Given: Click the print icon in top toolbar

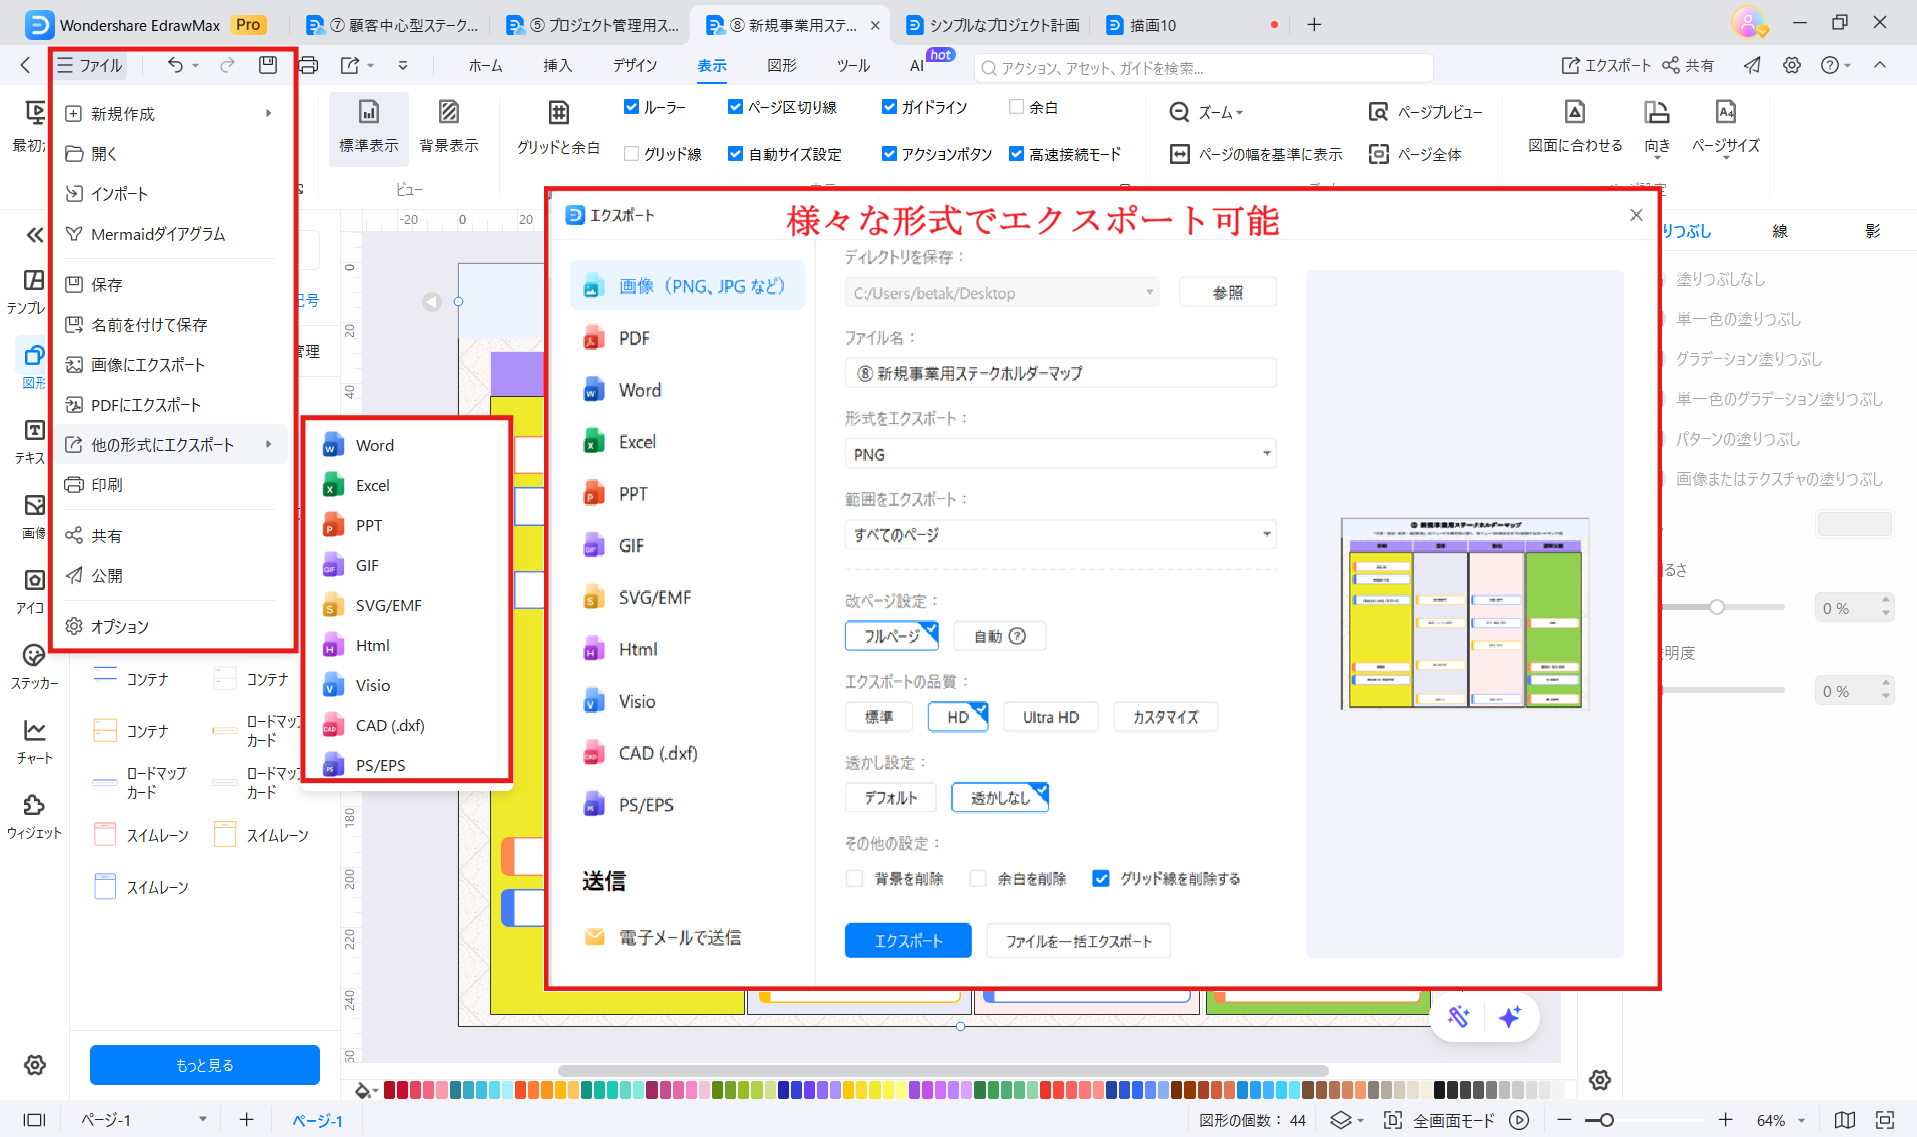Looking at the screenshot, I should click(309, 65).
